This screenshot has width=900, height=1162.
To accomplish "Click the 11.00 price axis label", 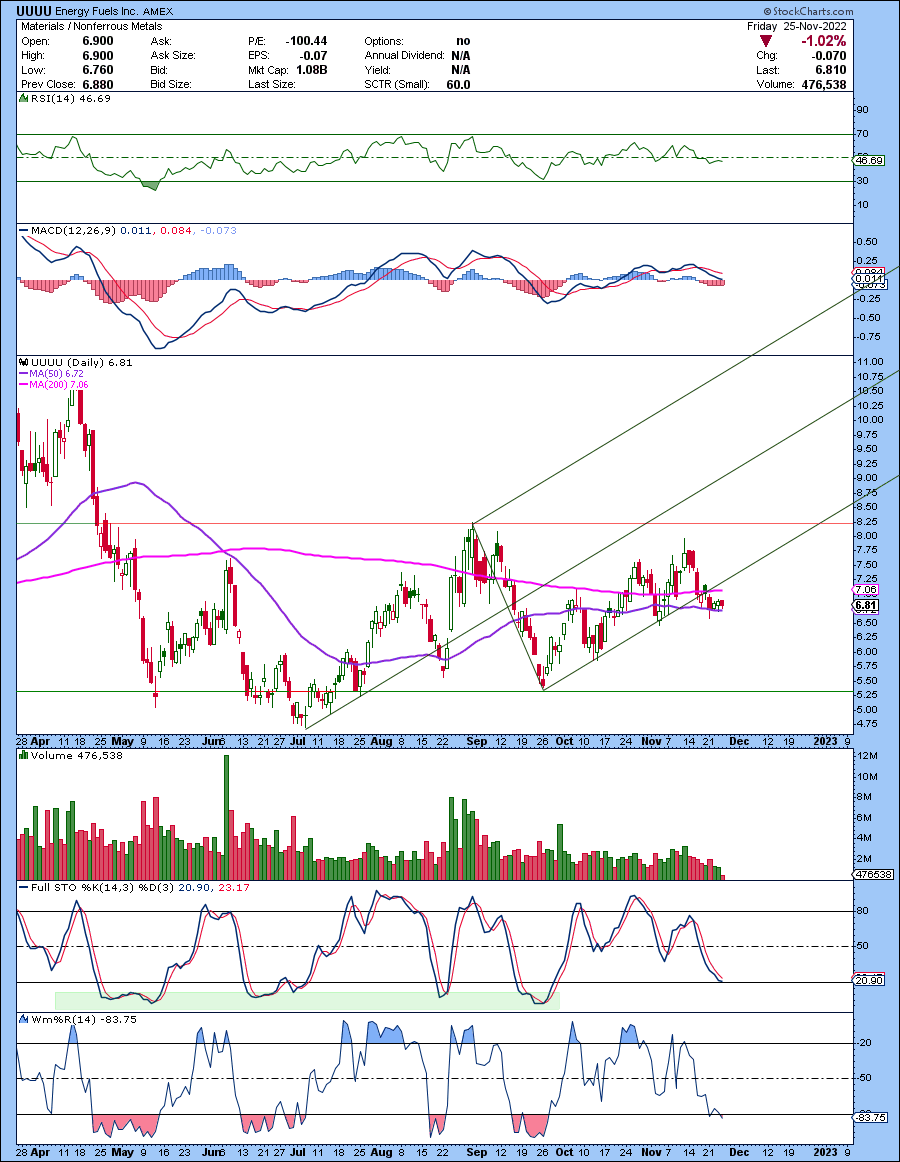I will (870, 362).
